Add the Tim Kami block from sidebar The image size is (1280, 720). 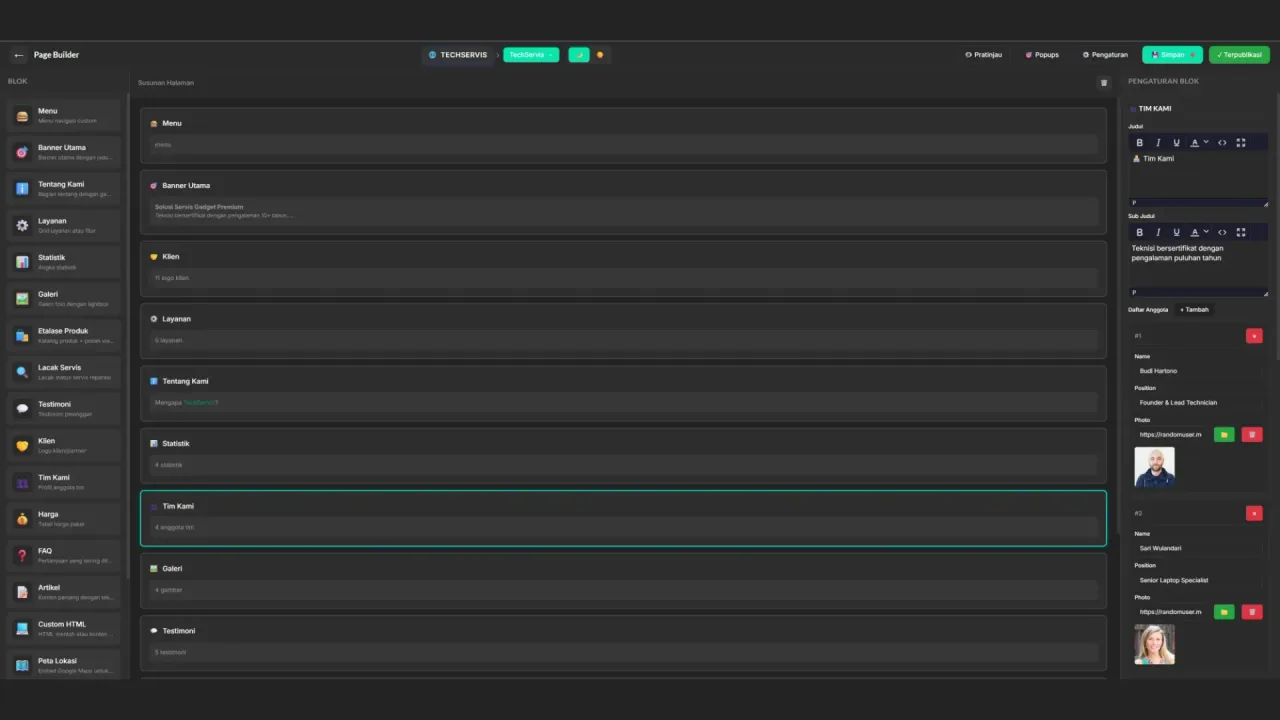64,482
